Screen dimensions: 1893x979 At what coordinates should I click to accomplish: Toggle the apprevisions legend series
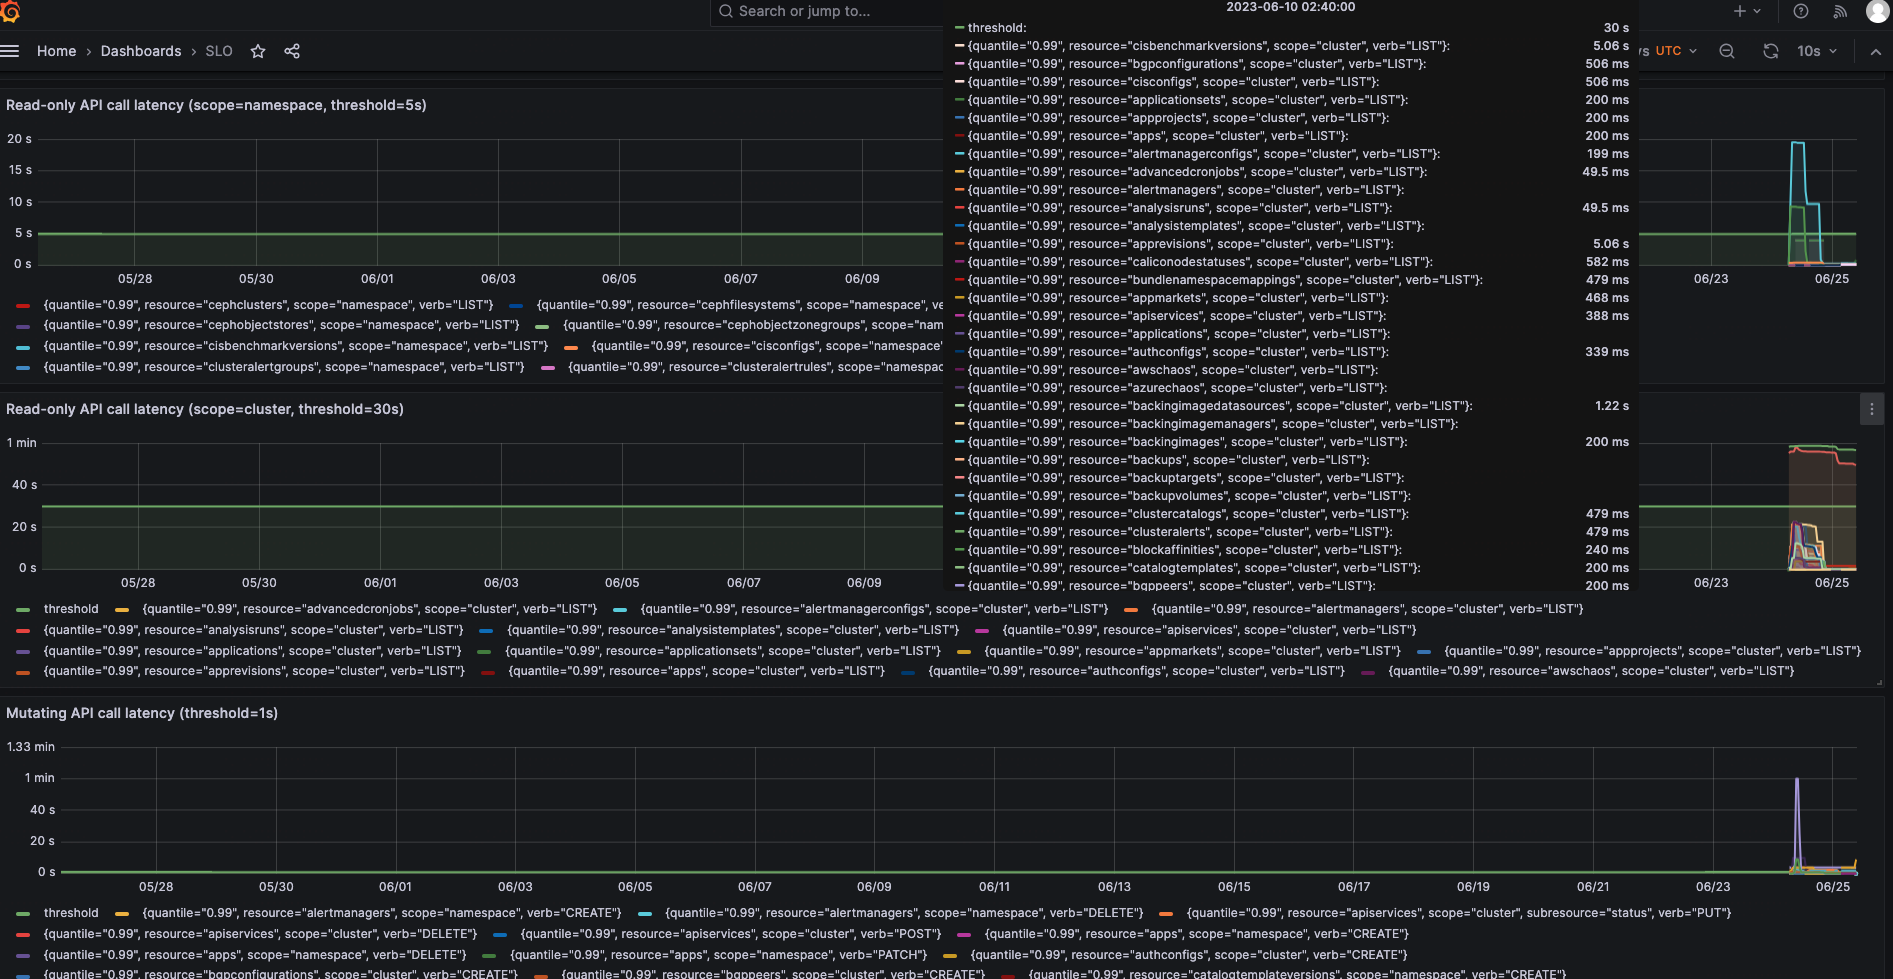point(254,671)
